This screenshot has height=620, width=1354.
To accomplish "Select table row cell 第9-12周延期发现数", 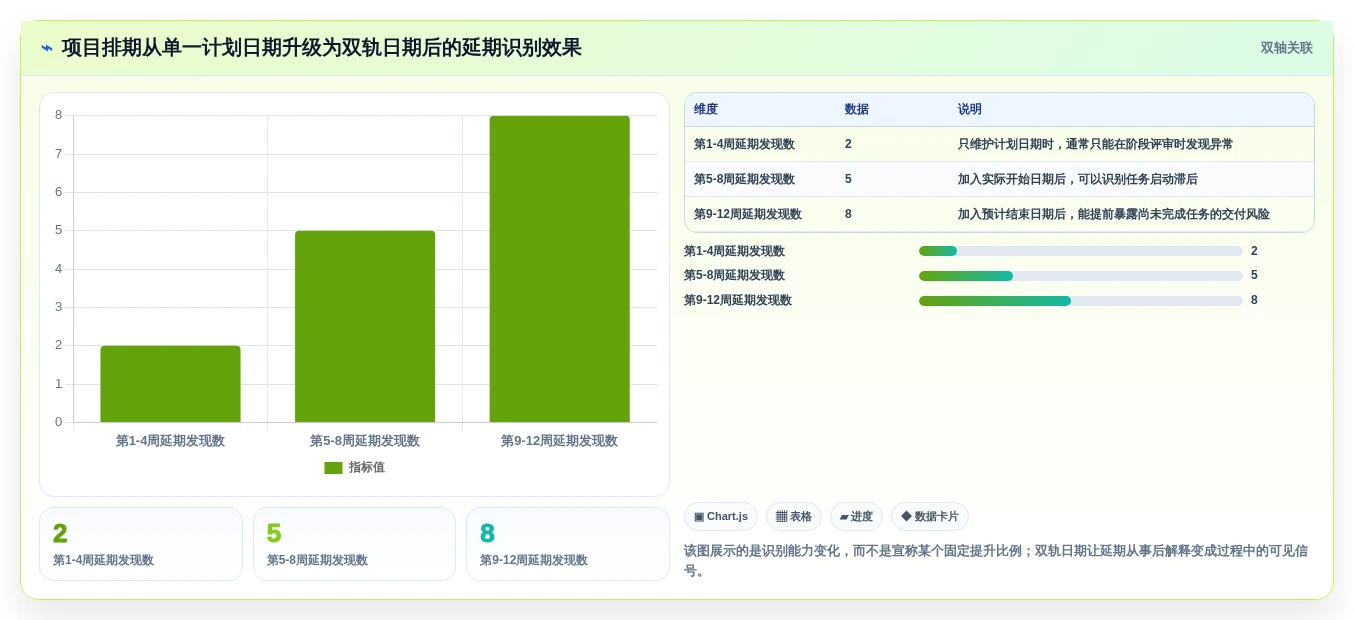I will pos(748,214).
